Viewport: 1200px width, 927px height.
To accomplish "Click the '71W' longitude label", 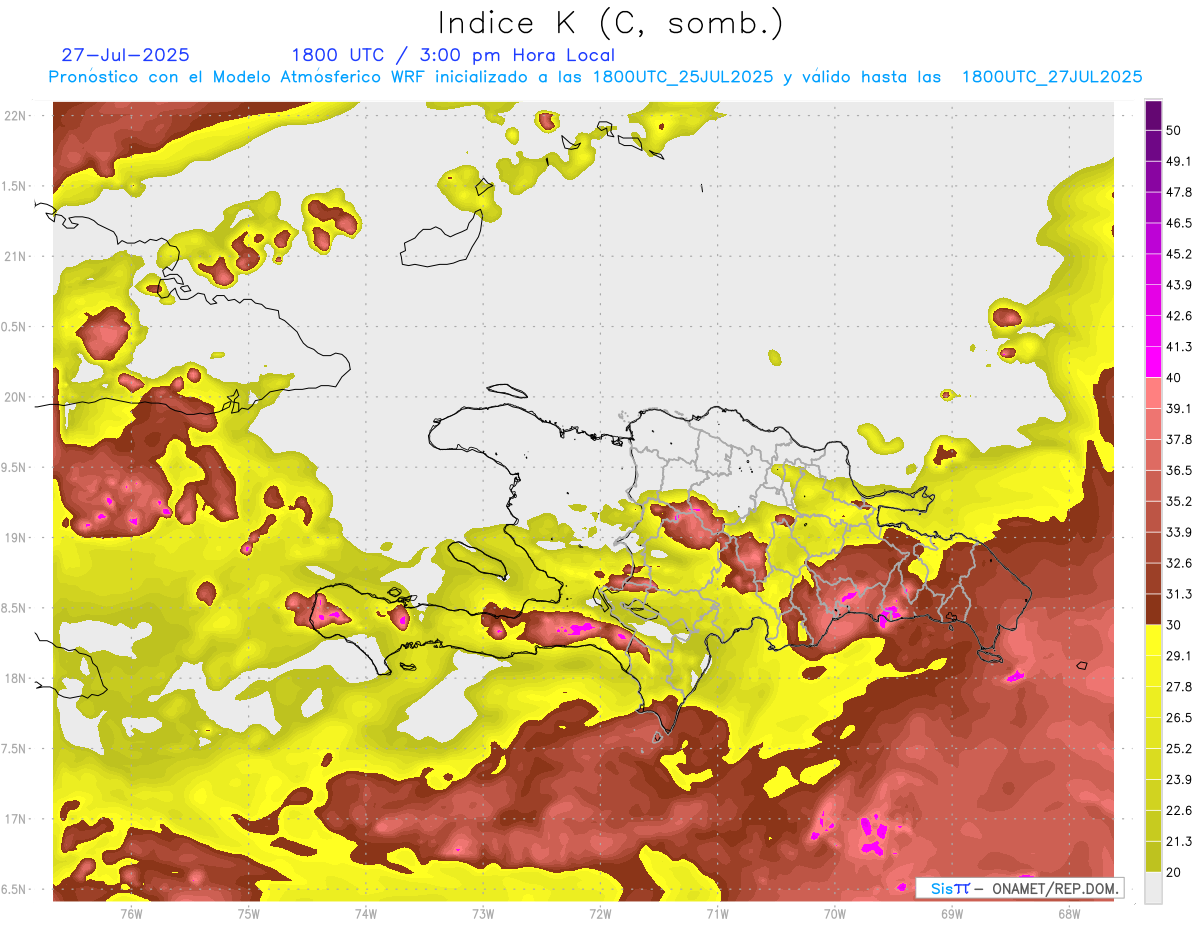I will tap(717, 913).
